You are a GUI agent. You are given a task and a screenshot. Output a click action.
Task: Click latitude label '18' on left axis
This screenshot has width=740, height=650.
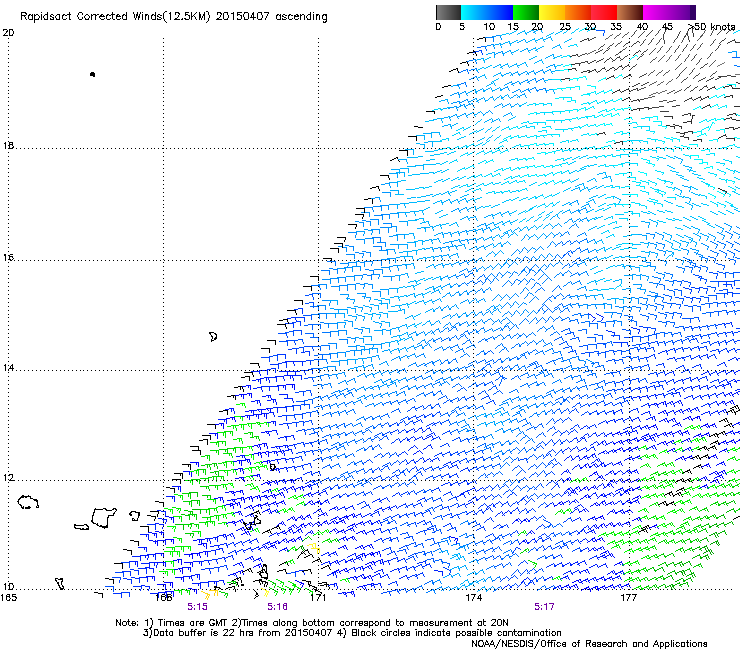coord(8,145)
